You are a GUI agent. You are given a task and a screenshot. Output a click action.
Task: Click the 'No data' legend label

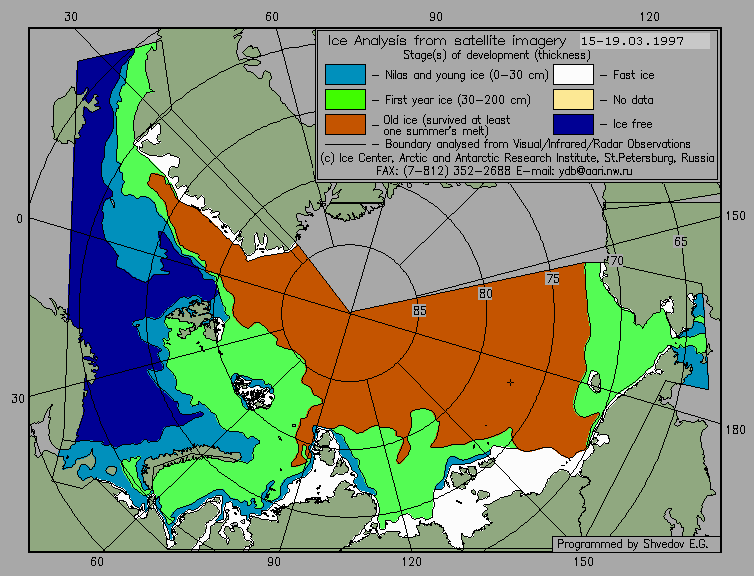point(633,100)
